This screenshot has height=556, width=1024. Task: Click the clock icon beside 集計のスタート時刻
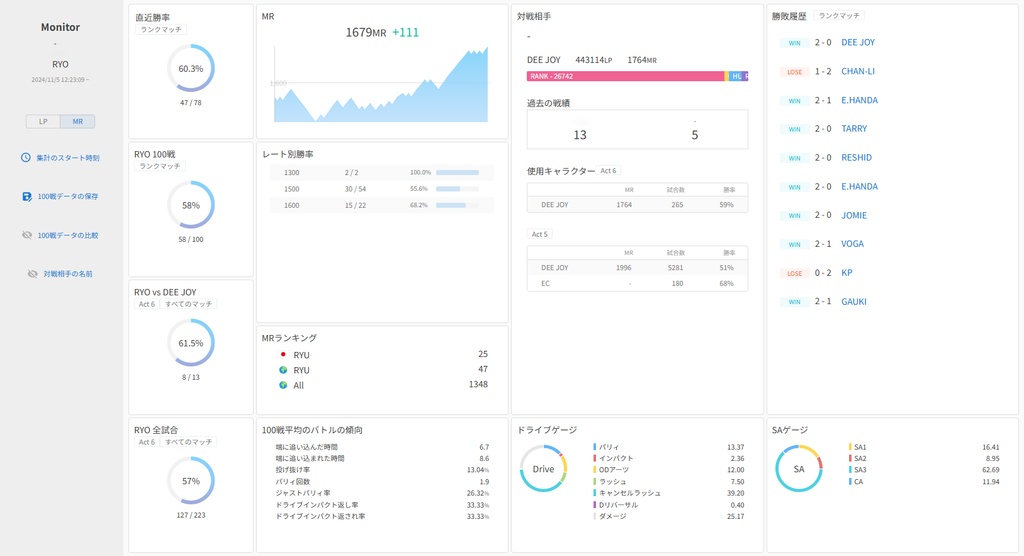[25, 157]
